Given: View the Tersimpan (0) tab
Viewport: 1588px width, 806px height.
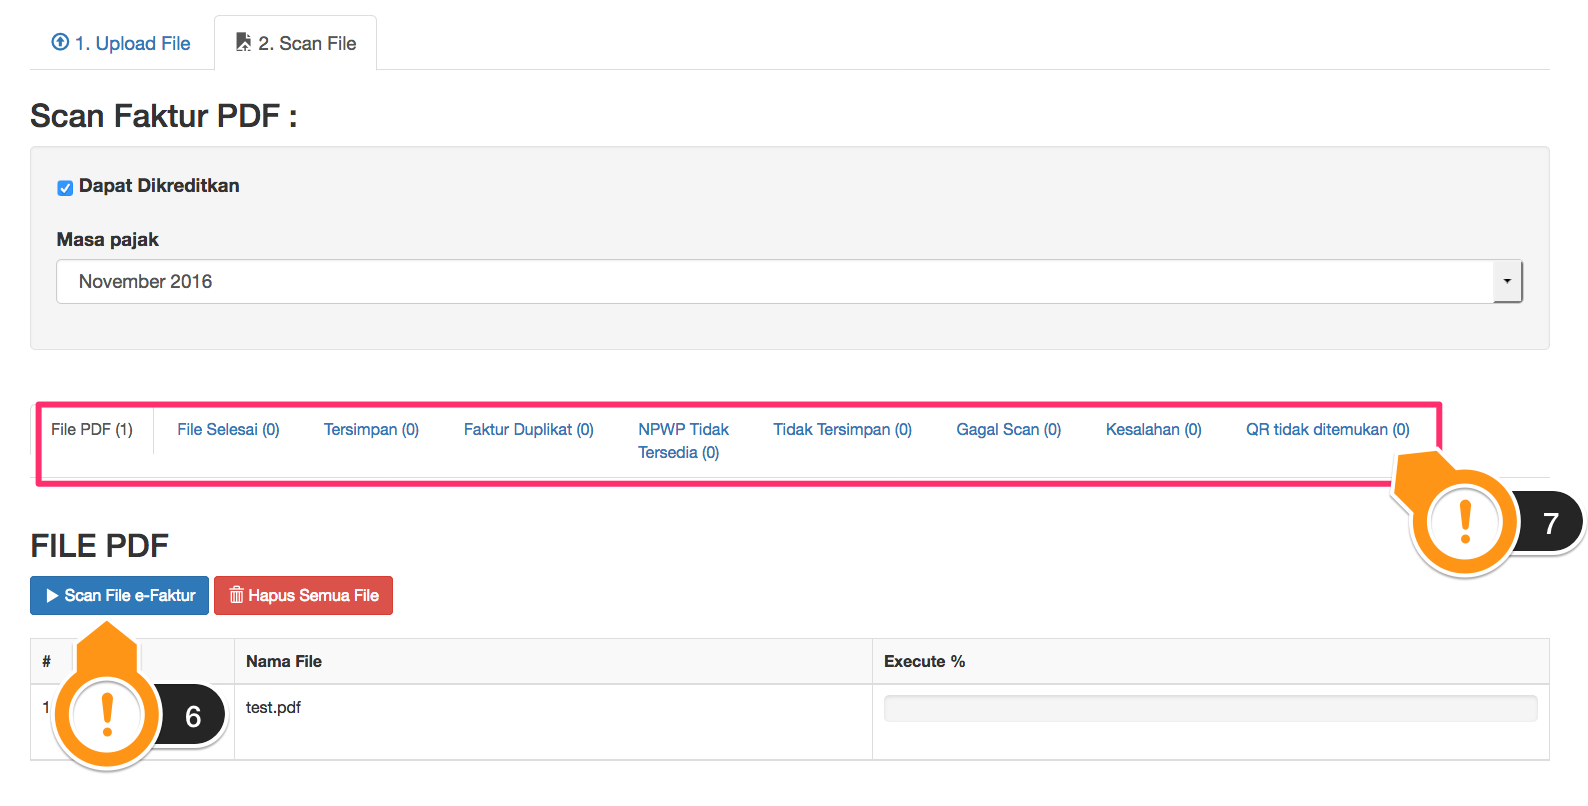Looking at the screenshot, I should 371,430.
